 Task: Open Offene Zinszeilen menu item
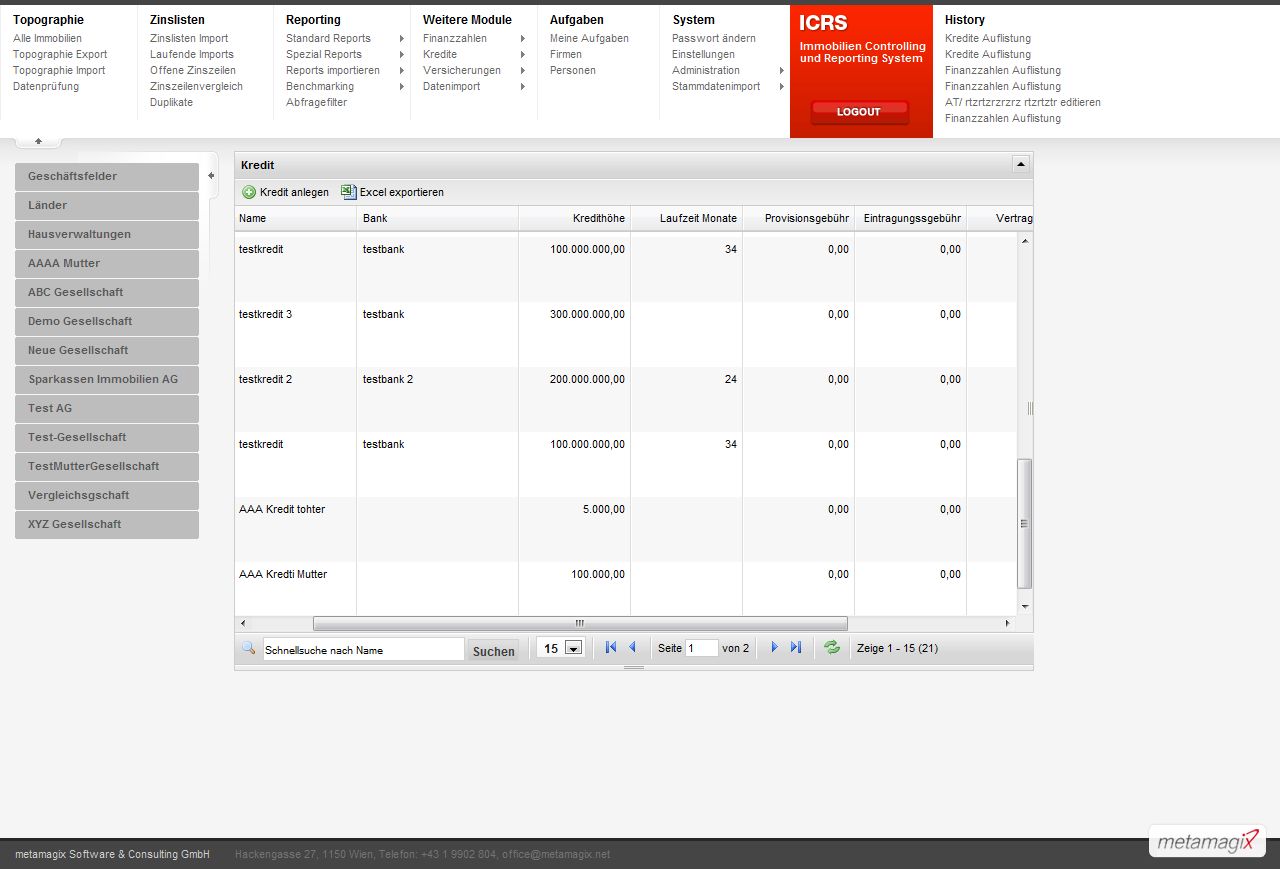point(193,71)
